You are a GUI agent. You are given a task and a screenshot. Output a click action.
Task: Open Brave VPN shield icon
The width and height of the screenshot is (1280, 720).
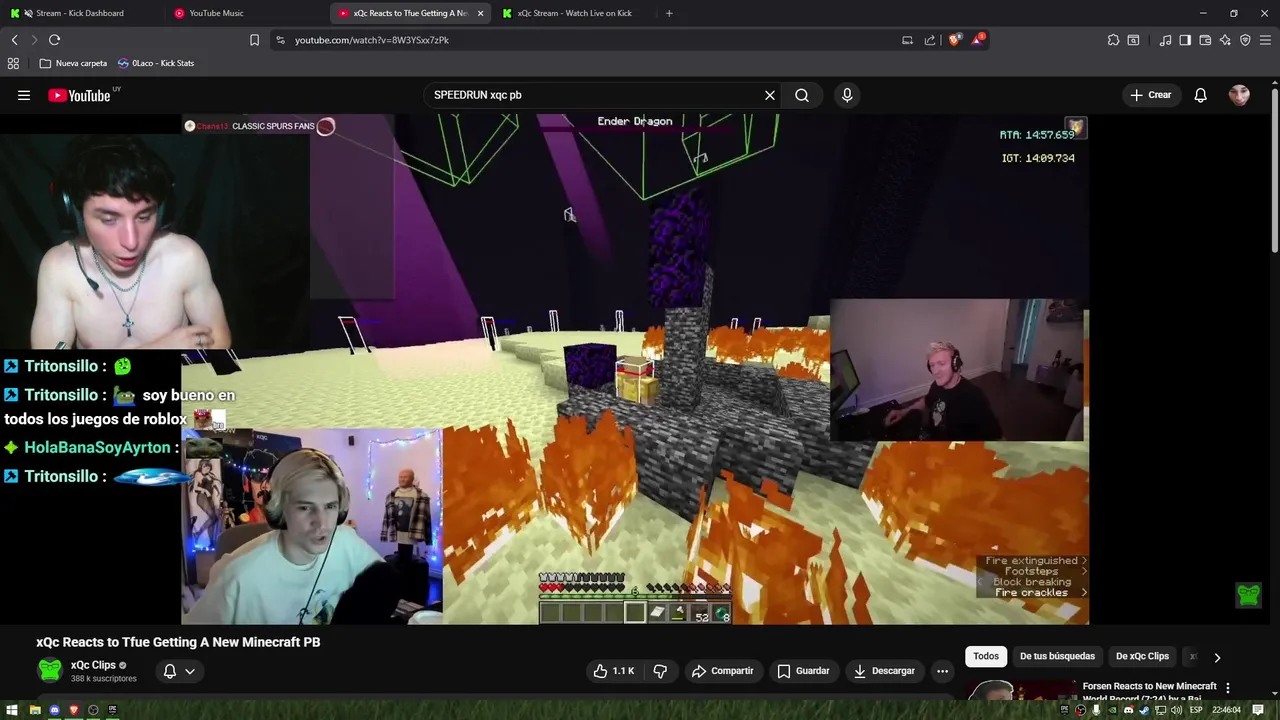(x=1245, y=40)
